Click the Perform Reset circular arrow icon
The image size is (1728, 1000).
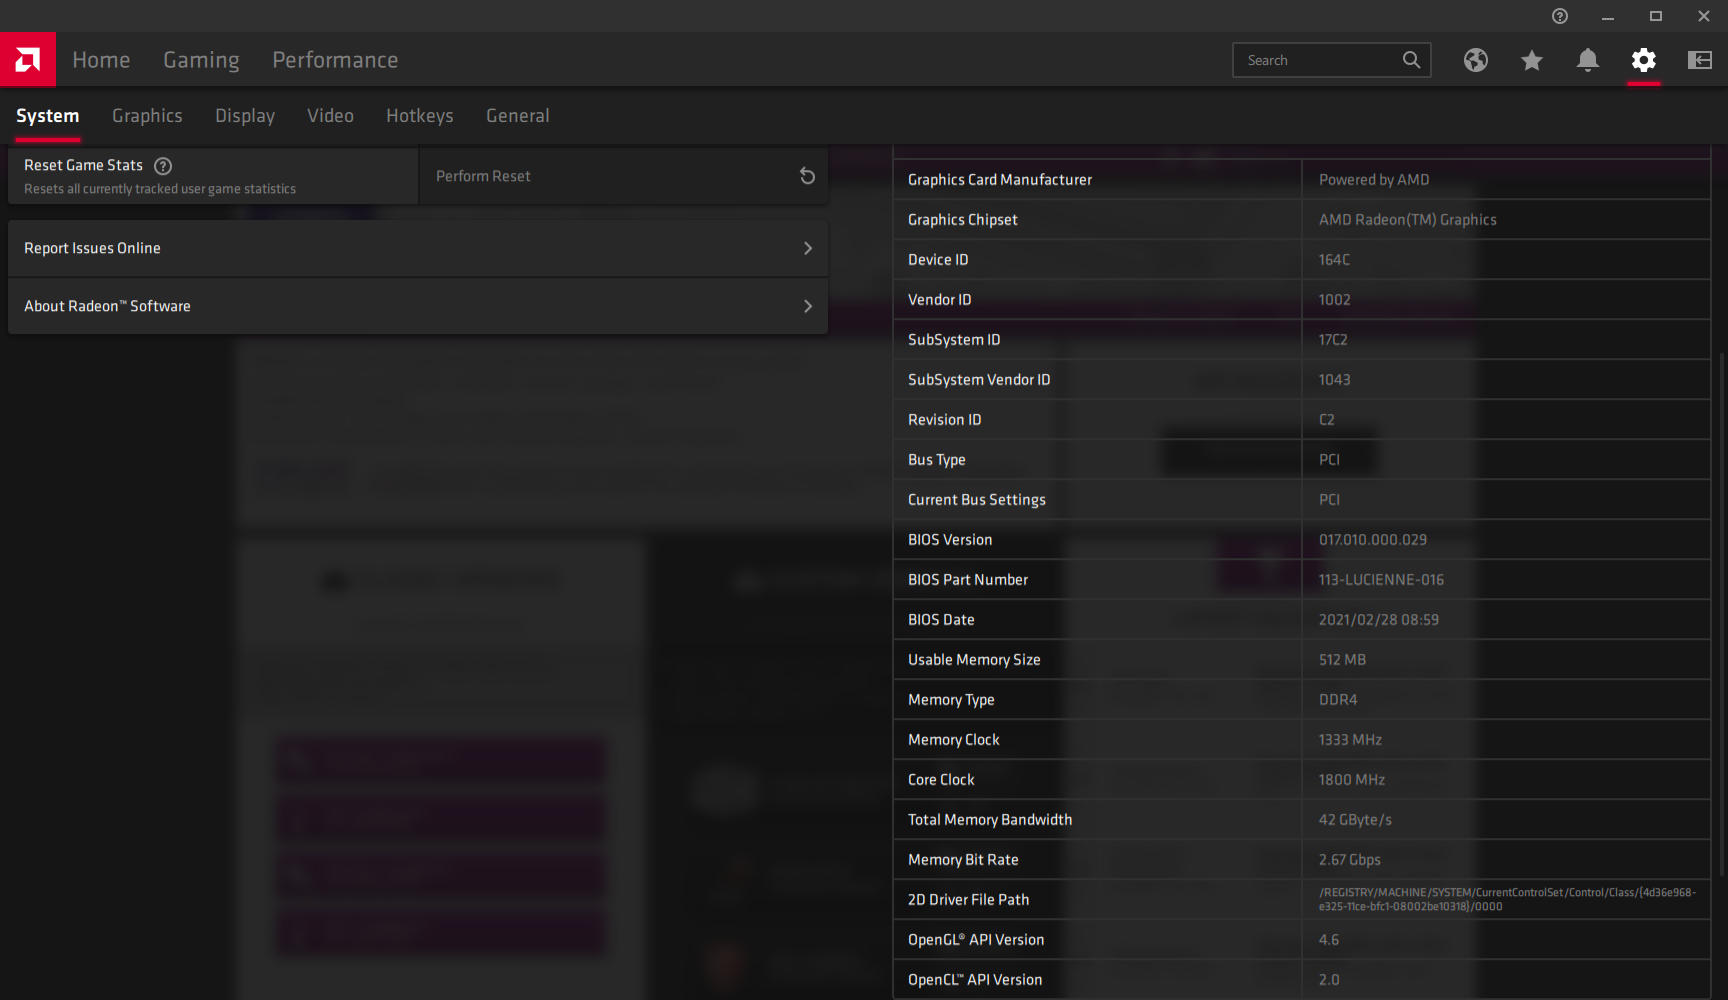(808, 176)
